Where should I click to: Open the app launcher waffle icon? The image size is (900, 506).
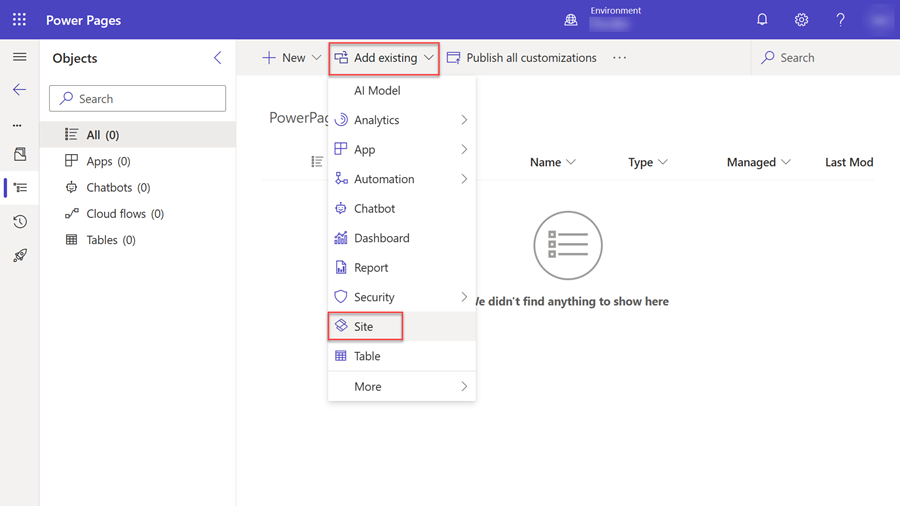[x=19, y=20]
